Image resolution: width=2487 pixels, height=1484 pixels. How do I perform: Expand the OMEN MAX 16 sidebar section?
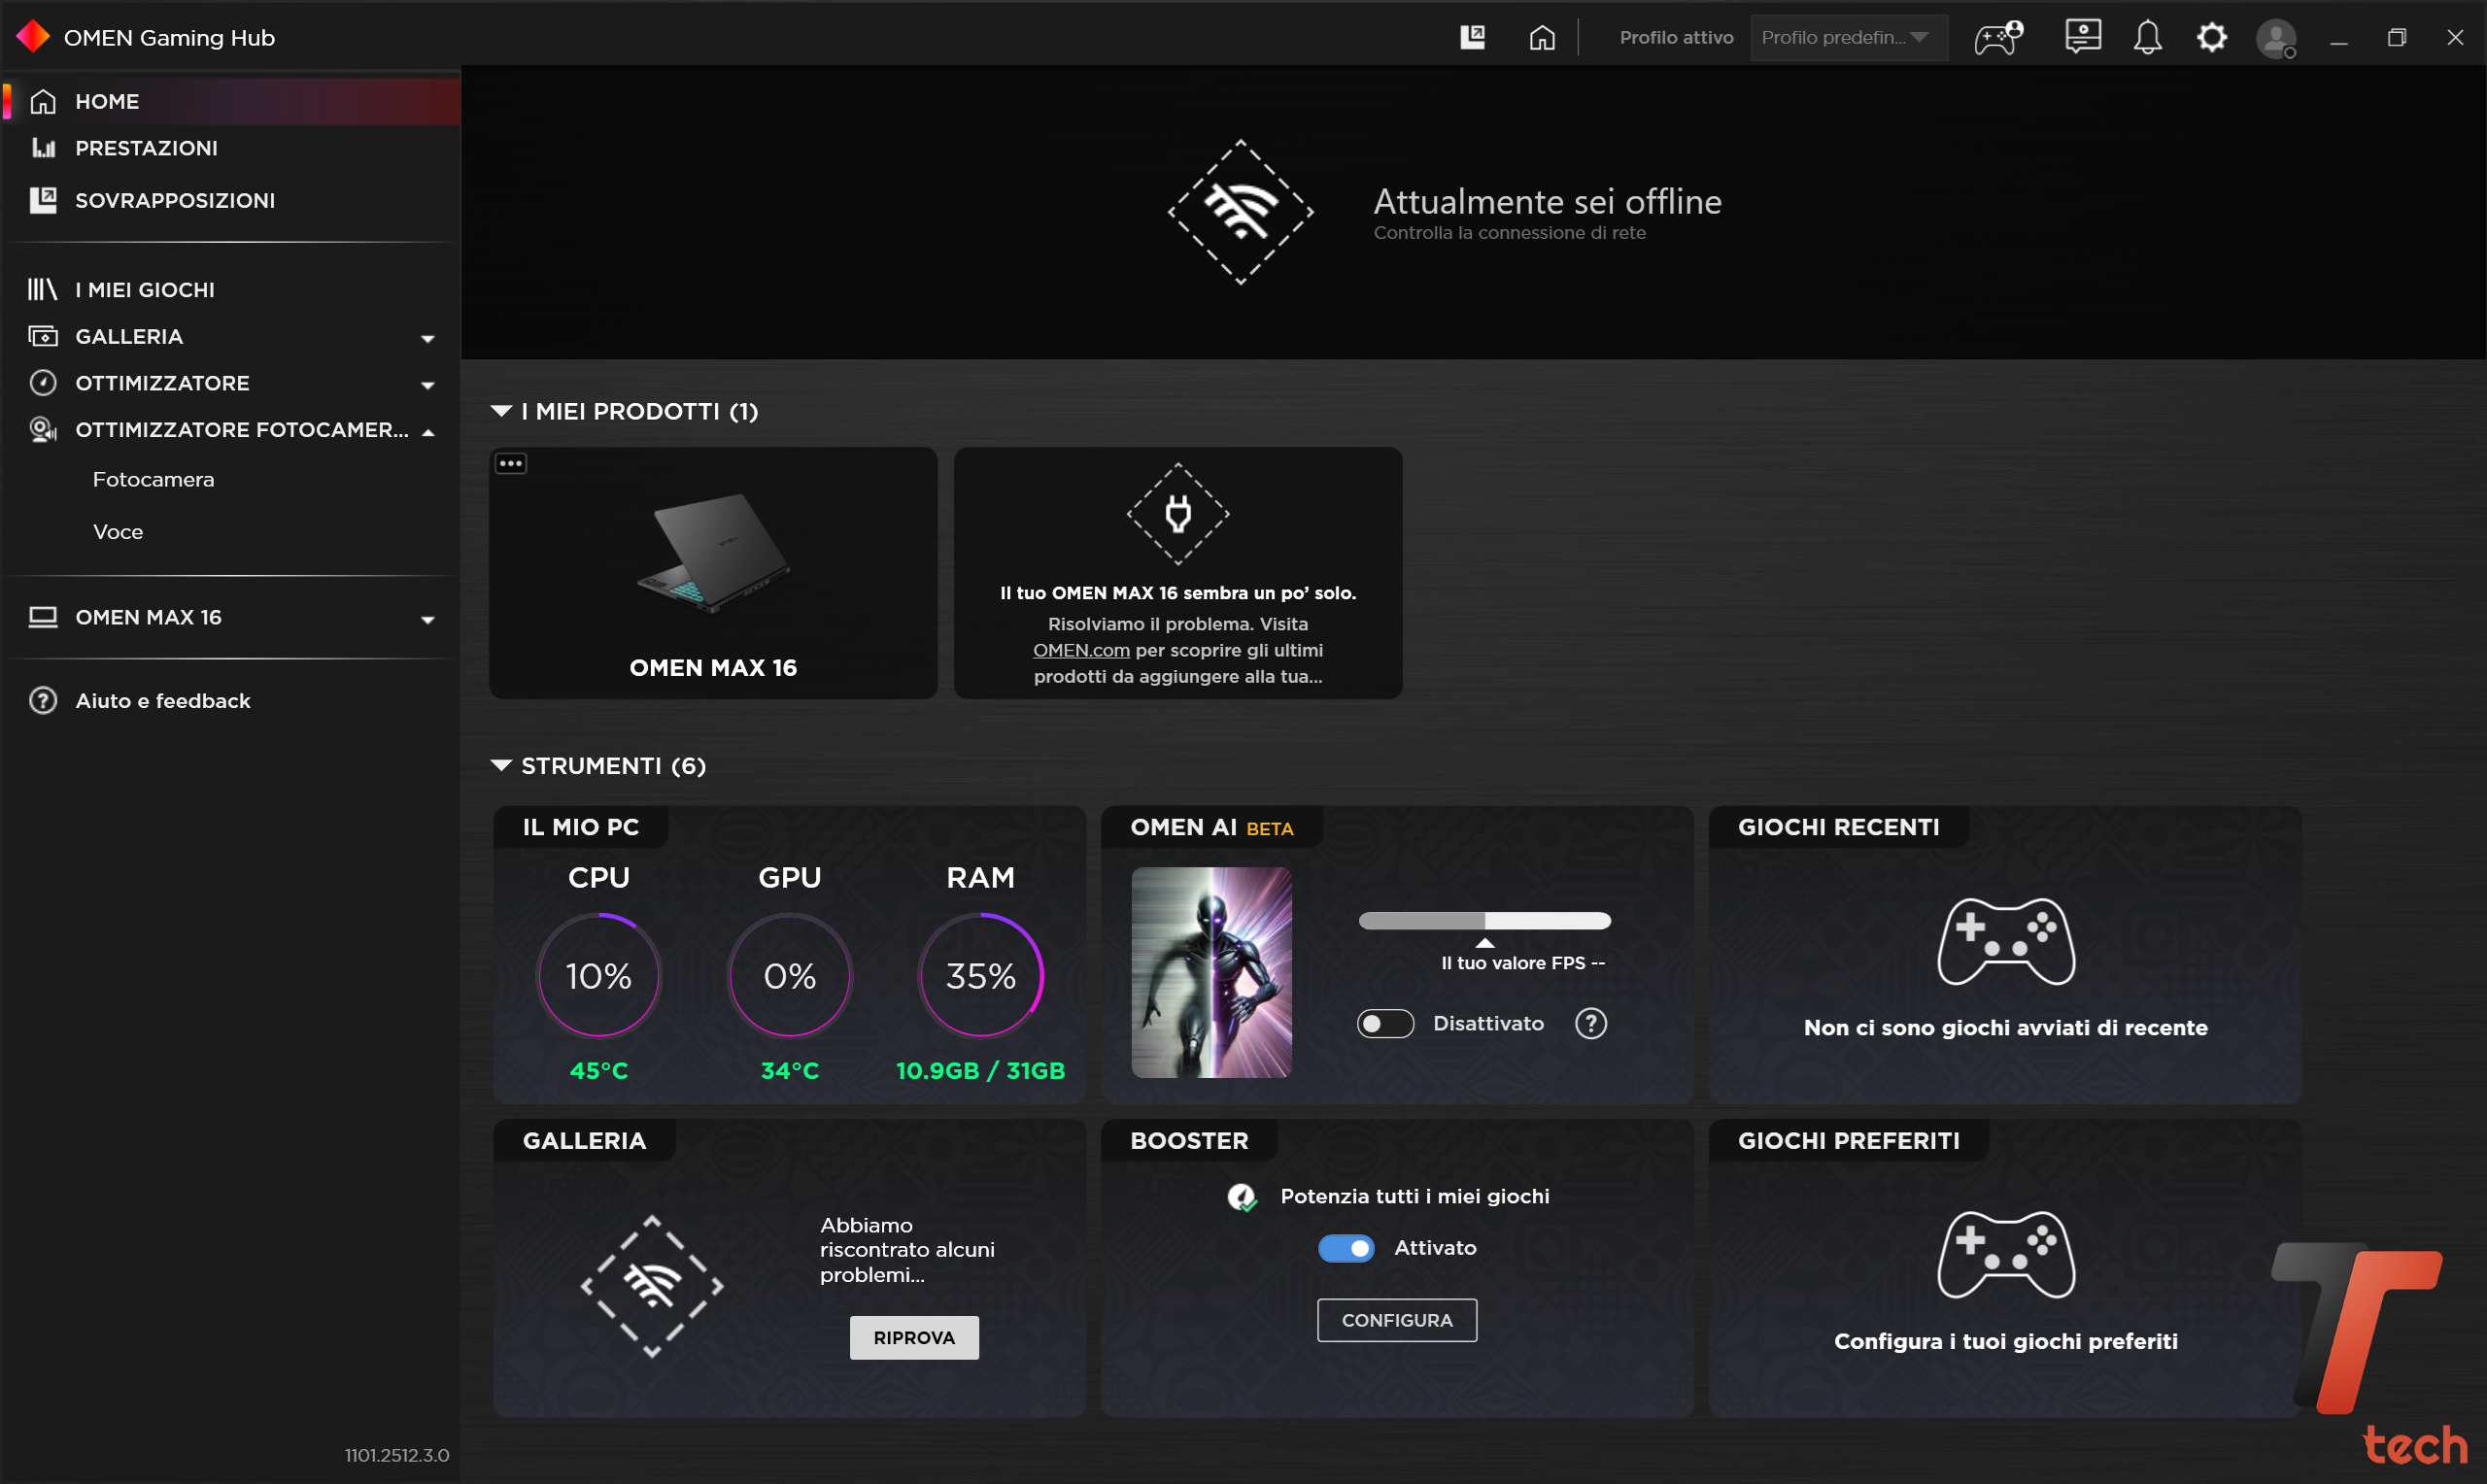tap(430, 618)
